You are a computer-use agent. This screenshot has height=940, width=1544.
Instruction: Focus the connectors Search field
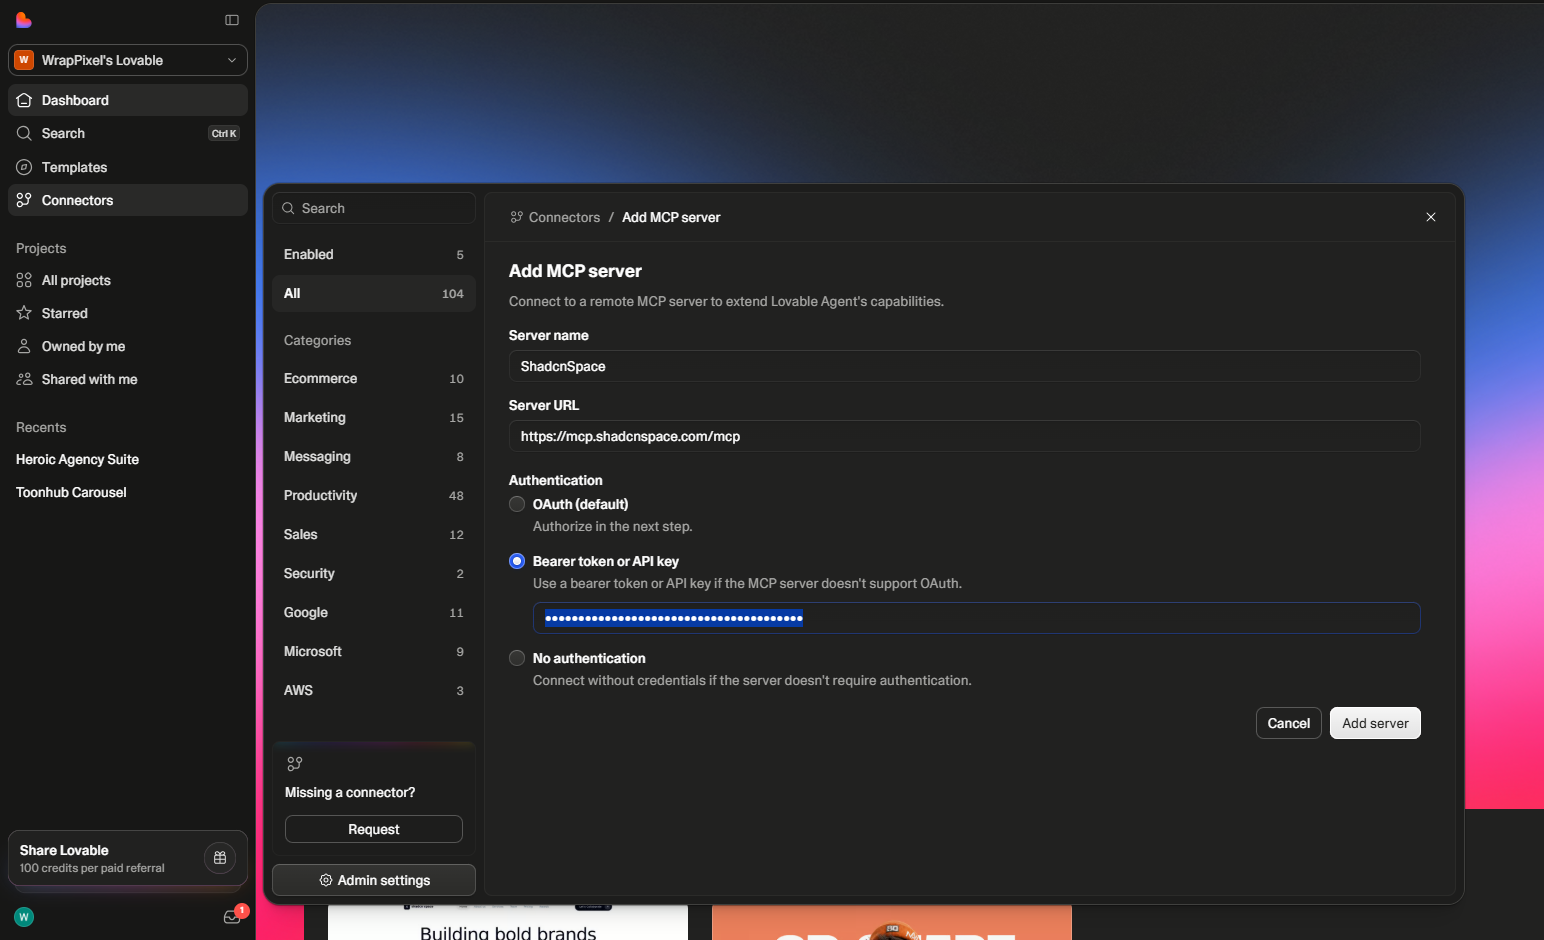(x=374, y=208)
